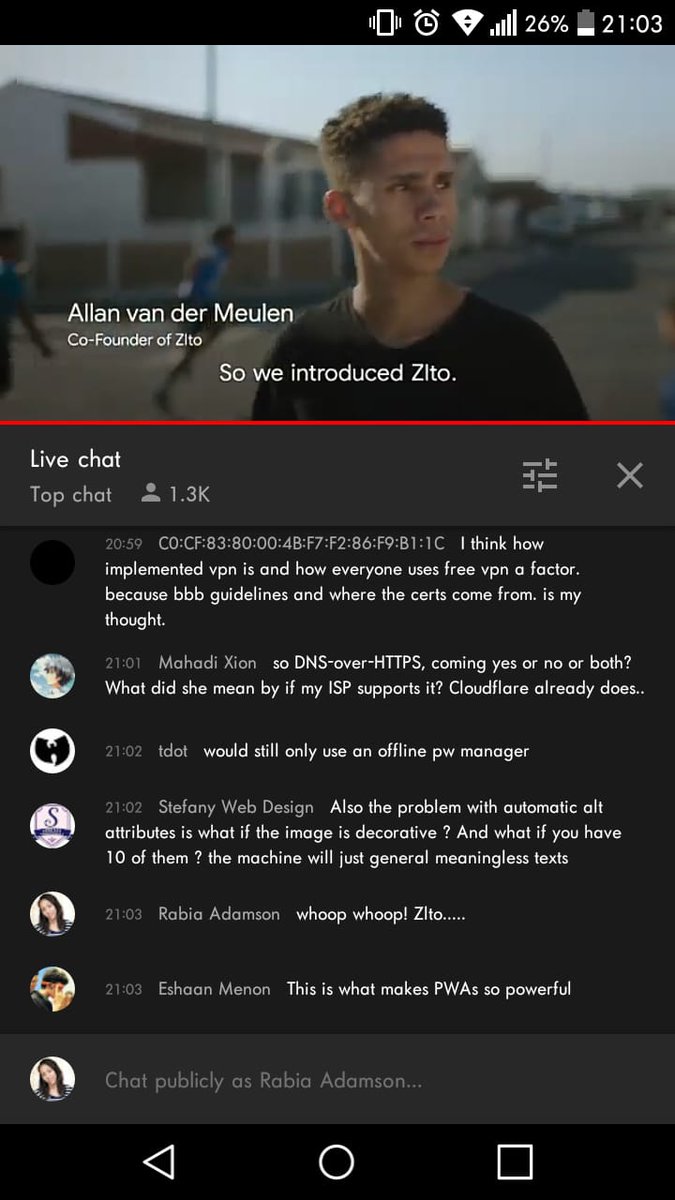Tap the Live chat header title
The height and width of the screenshot is (1200, 675).
[x=75, y=459]
